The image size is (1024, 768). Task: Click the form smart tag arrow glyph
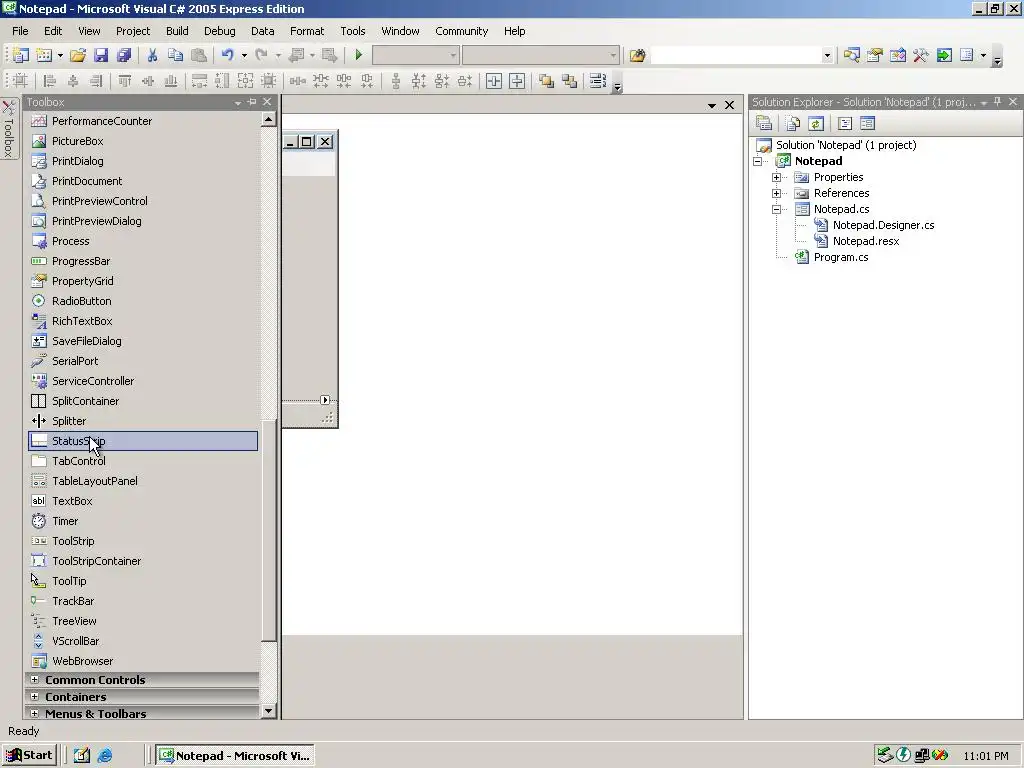325,400
